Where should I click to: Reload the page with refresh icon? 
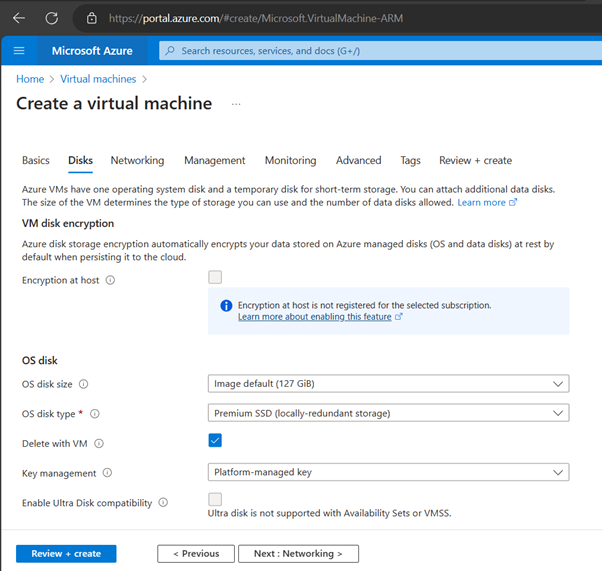(x=52, y=18)
